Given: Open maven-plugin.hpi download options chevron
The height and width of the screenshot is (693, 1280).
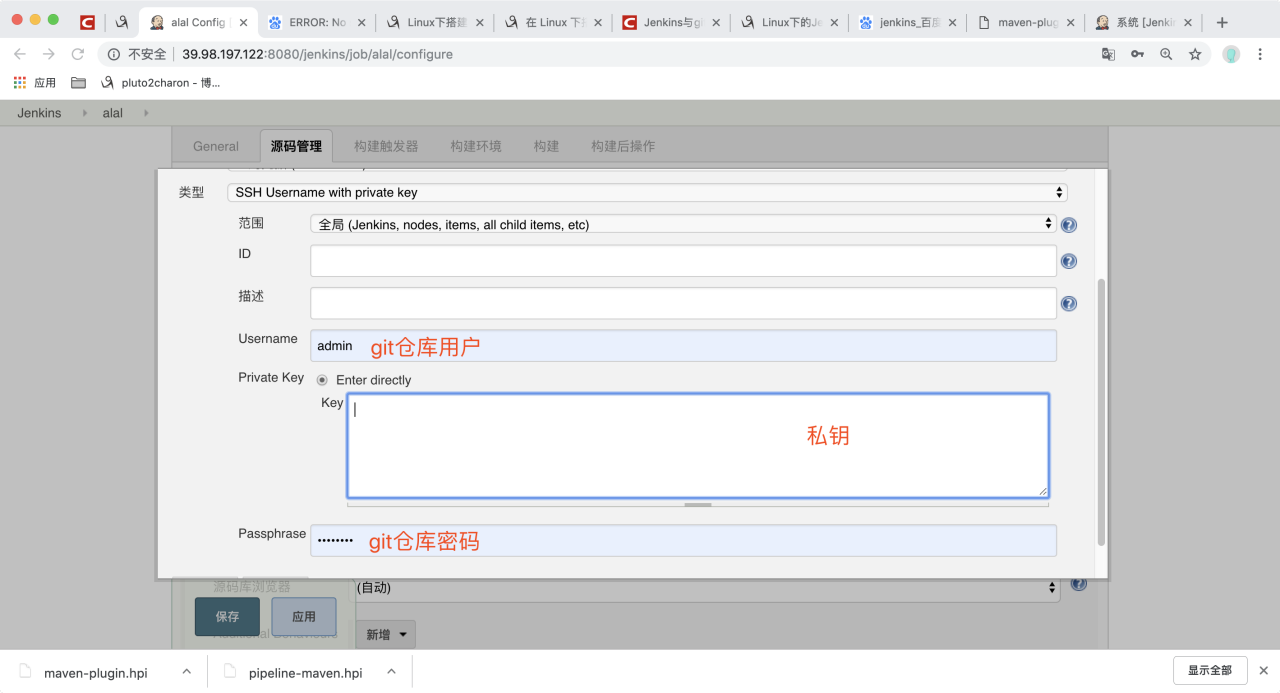Looking at the screenshot, I should pos(186,672).
